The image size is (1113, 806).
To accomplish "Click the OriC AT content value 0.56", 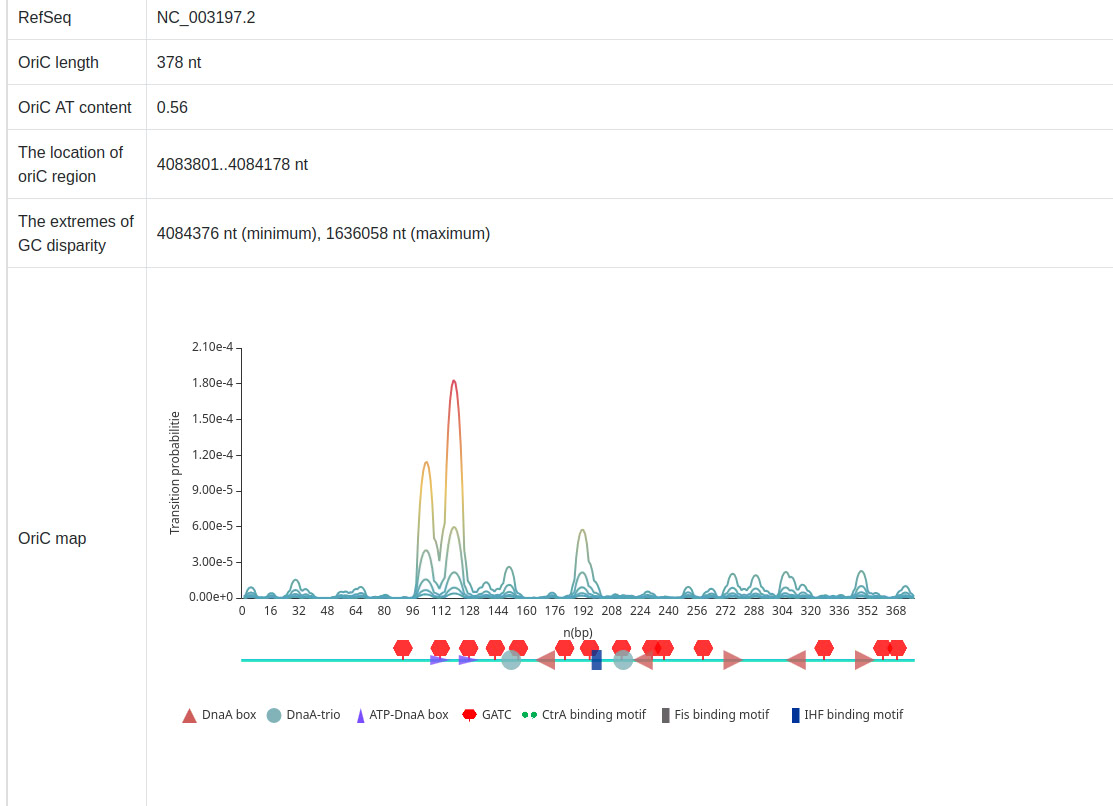I will point(172,107).
